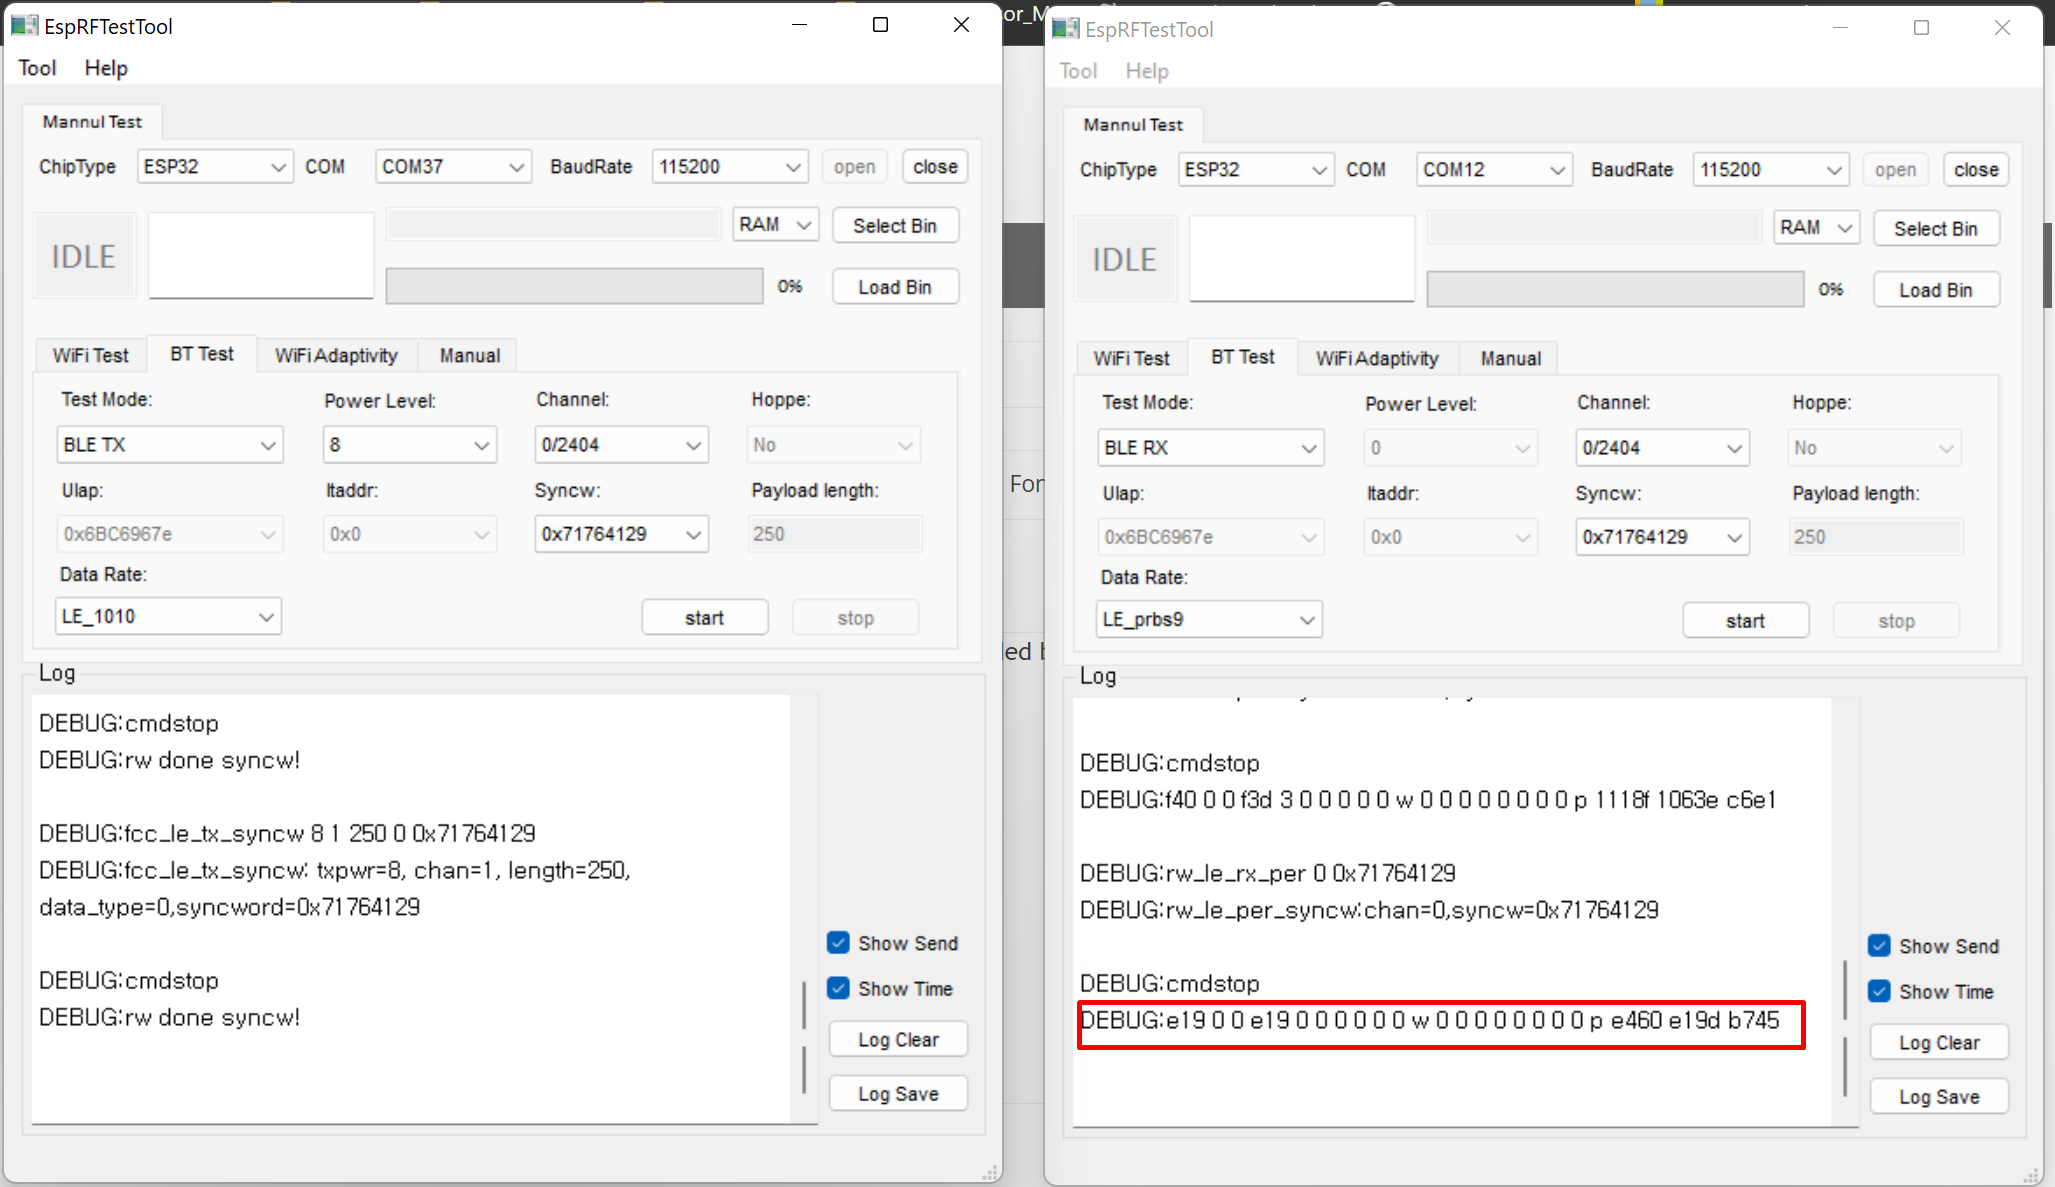Expand BaudRate 115200 dropdown in right window
This screenshot has height=1187, width=2055.
(x=1771, y=170)
